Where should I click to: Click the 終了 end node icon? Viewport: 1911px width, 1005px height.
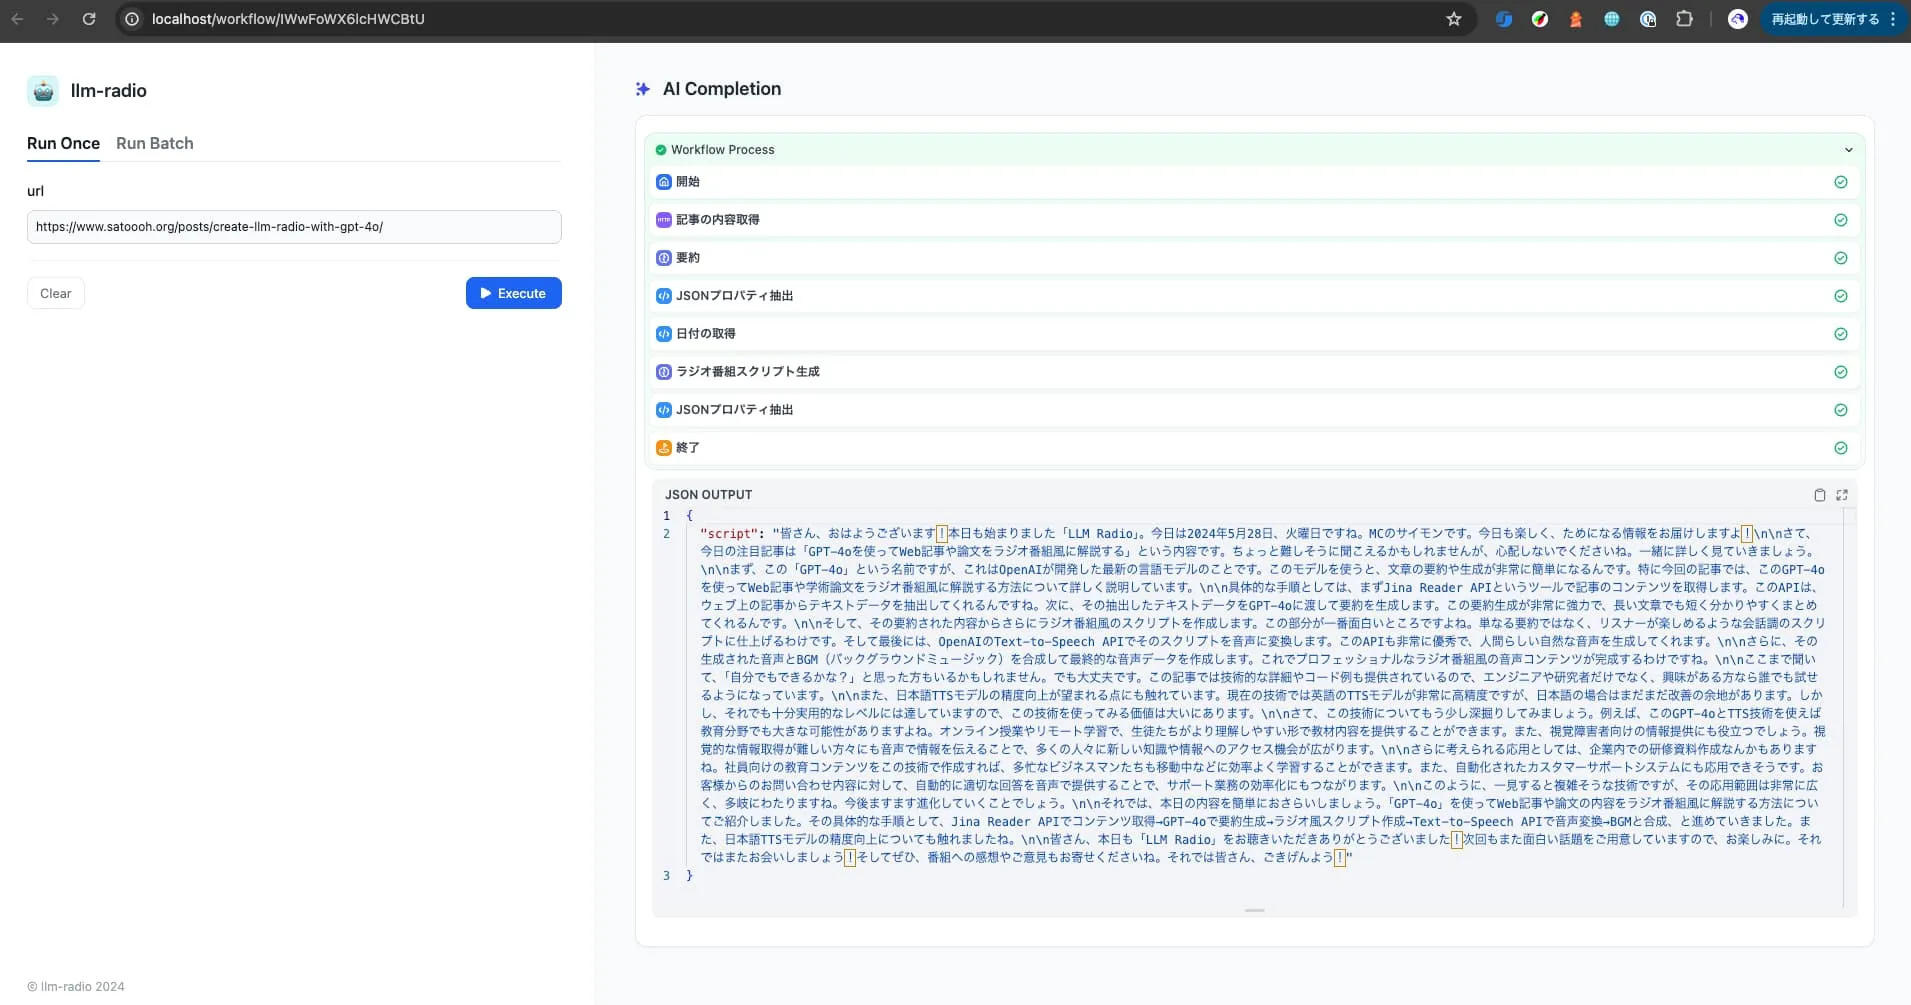(x=664, y=448)
